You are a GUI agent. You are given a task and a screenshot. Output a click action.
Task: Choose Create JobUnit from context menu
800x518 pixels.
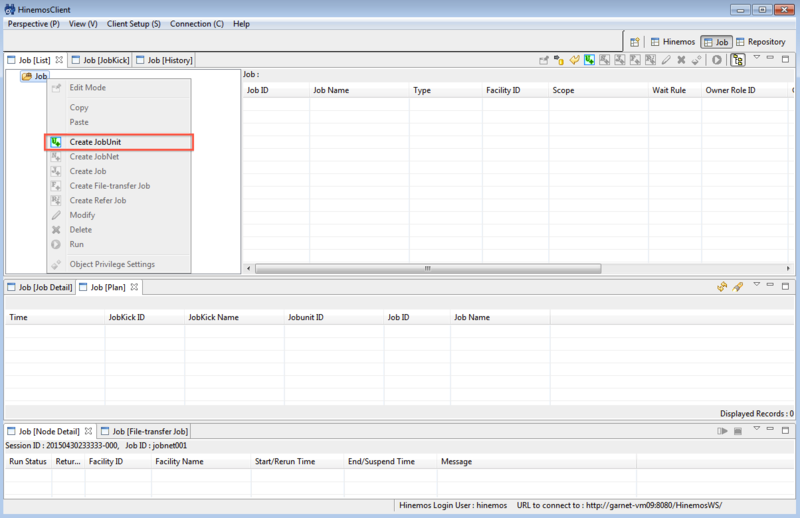pos(119,142)
